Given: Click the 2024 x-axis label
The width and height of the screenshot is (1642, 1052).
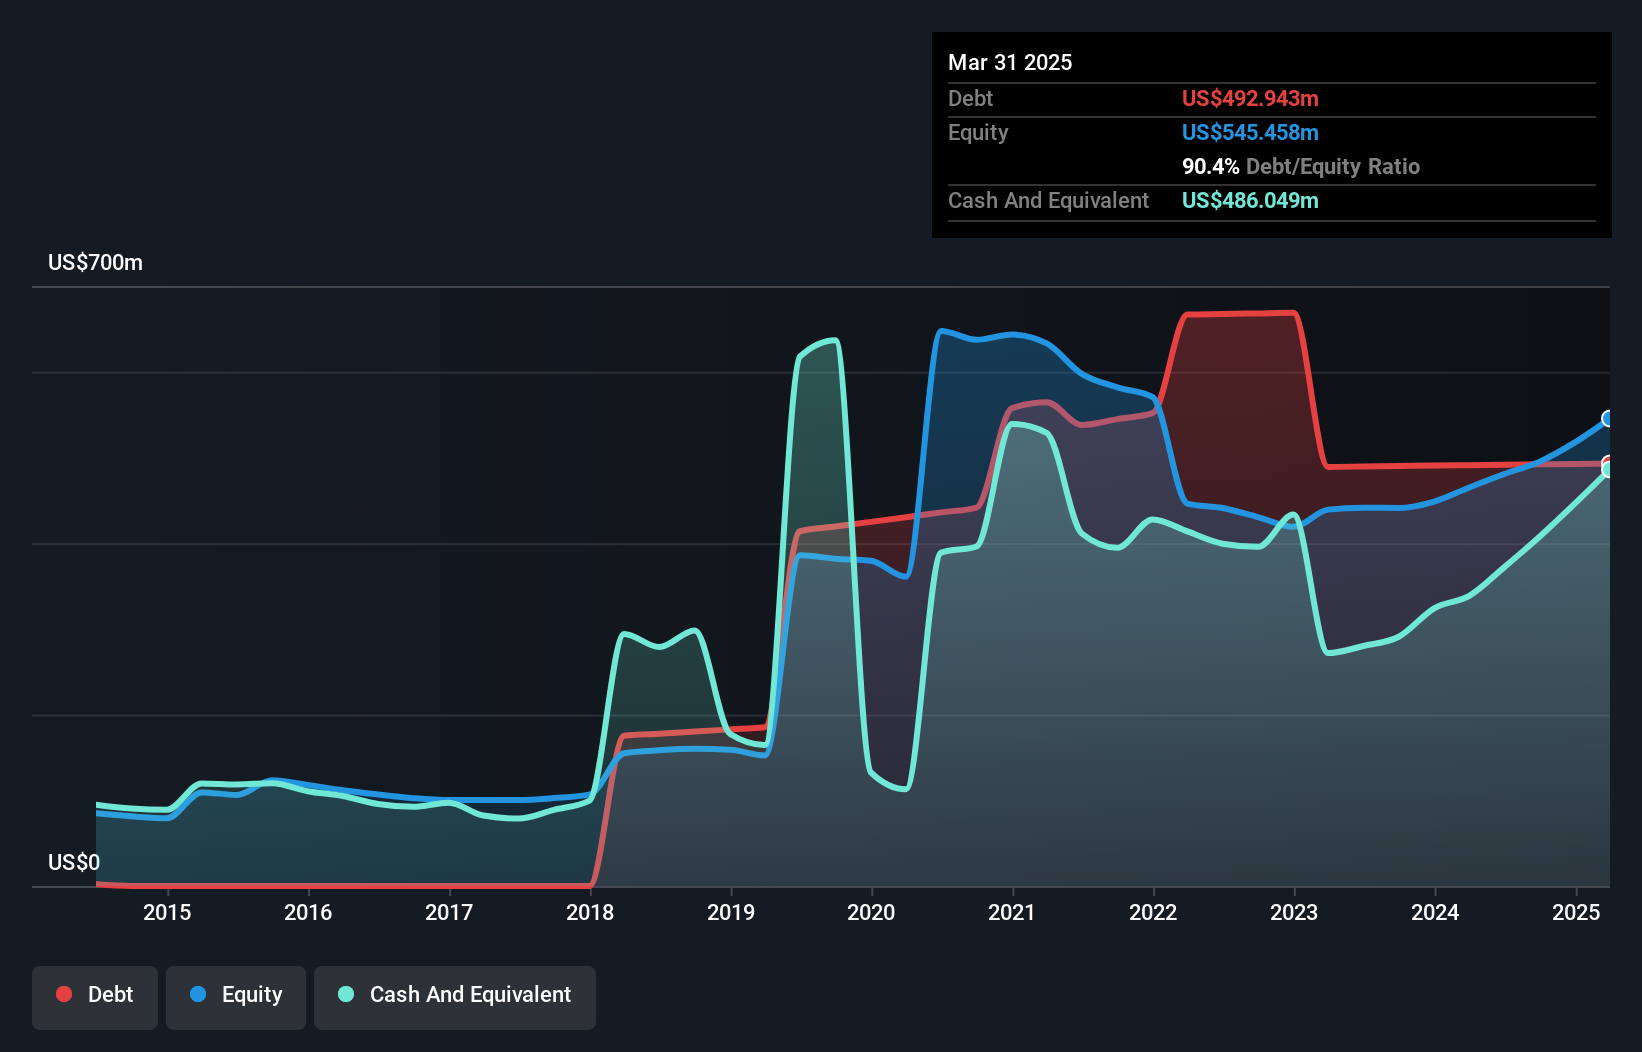Looking at the screenshot, I should 1435,912.
